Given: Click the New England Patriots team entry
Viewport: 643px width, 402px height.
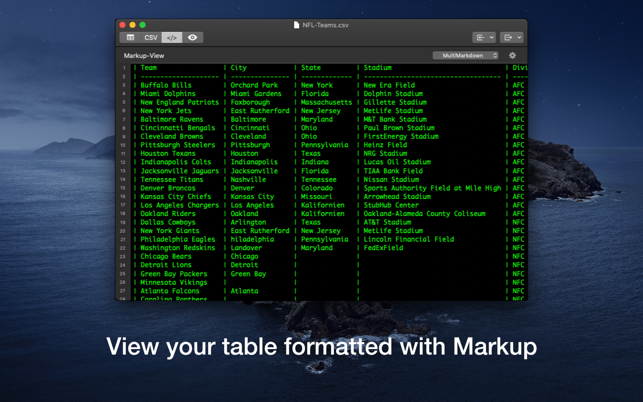Looking at the screenshot, I should pos(180,102).
